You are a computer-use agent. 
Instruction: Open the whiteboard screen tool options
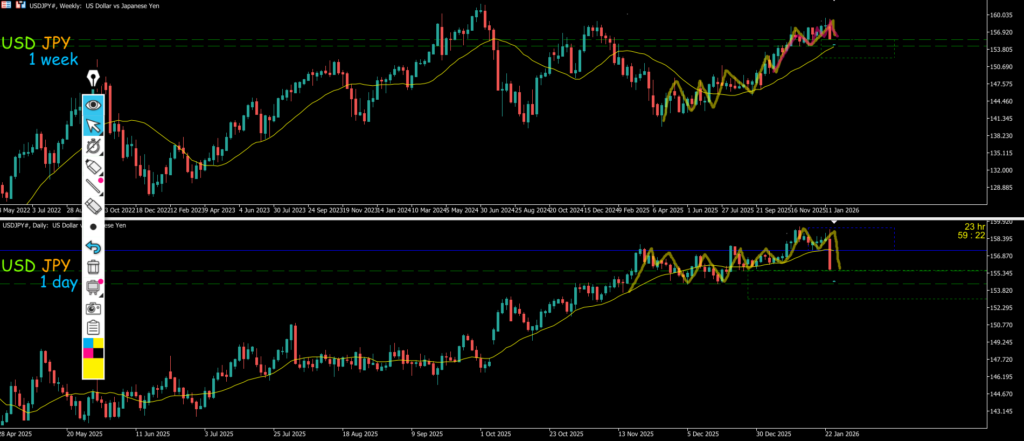click(x=93, y=288)
